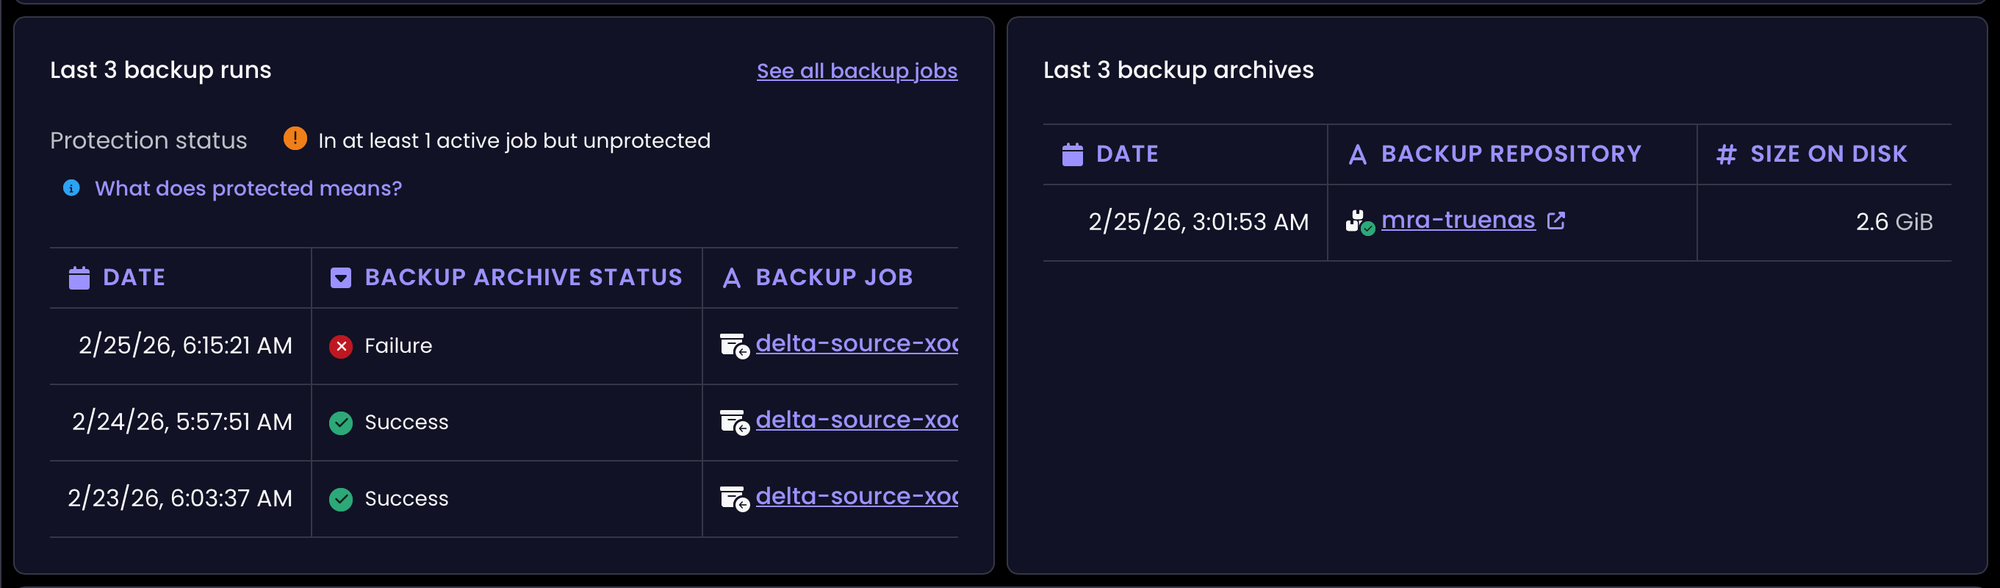Open delta-source job link from 2/23/26 run
The width and height of the screenshot is (2000, 588).
point(856,497)
